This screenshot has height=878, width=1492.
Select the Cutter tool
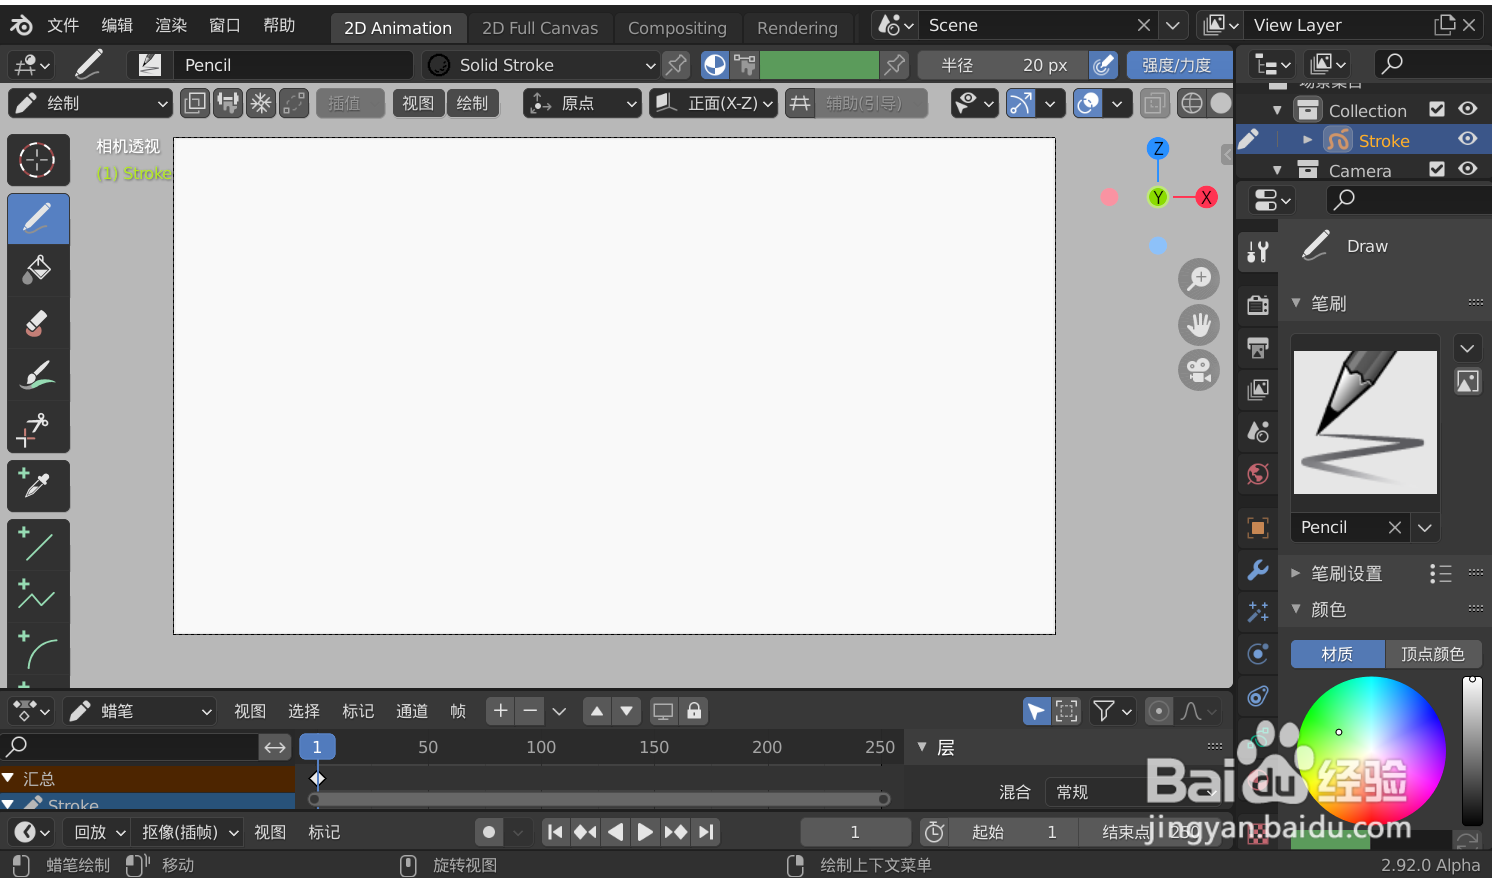(x=38, y=428)
